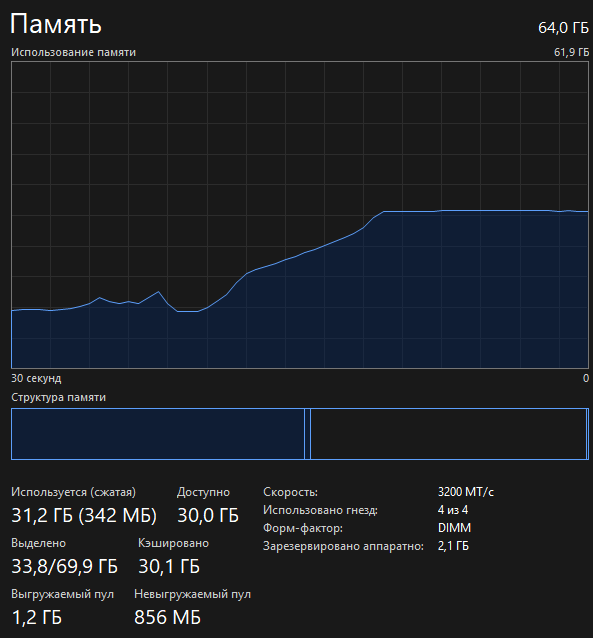The height and width of the screenshot is (638, 593).
Task: Click the "Выделено" label
Action: pyautogui.click(x=38, y=544)
